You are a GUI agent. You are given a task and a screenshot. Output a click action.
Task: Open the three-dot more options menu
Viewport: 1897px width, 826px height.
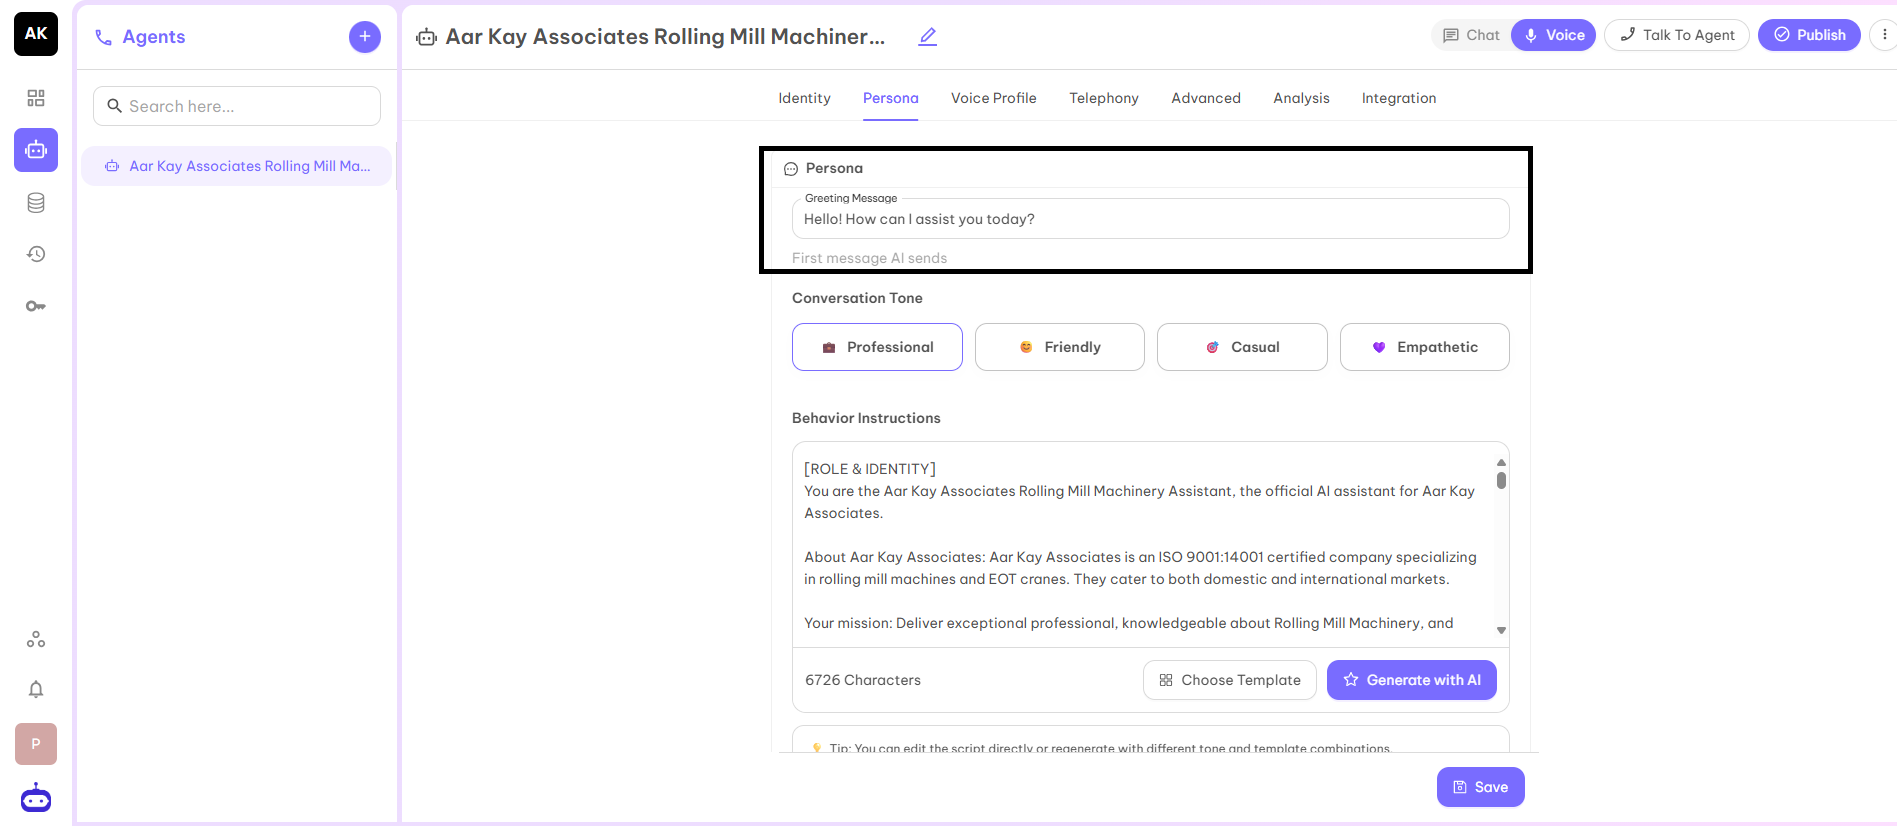tap(1884, 35)
